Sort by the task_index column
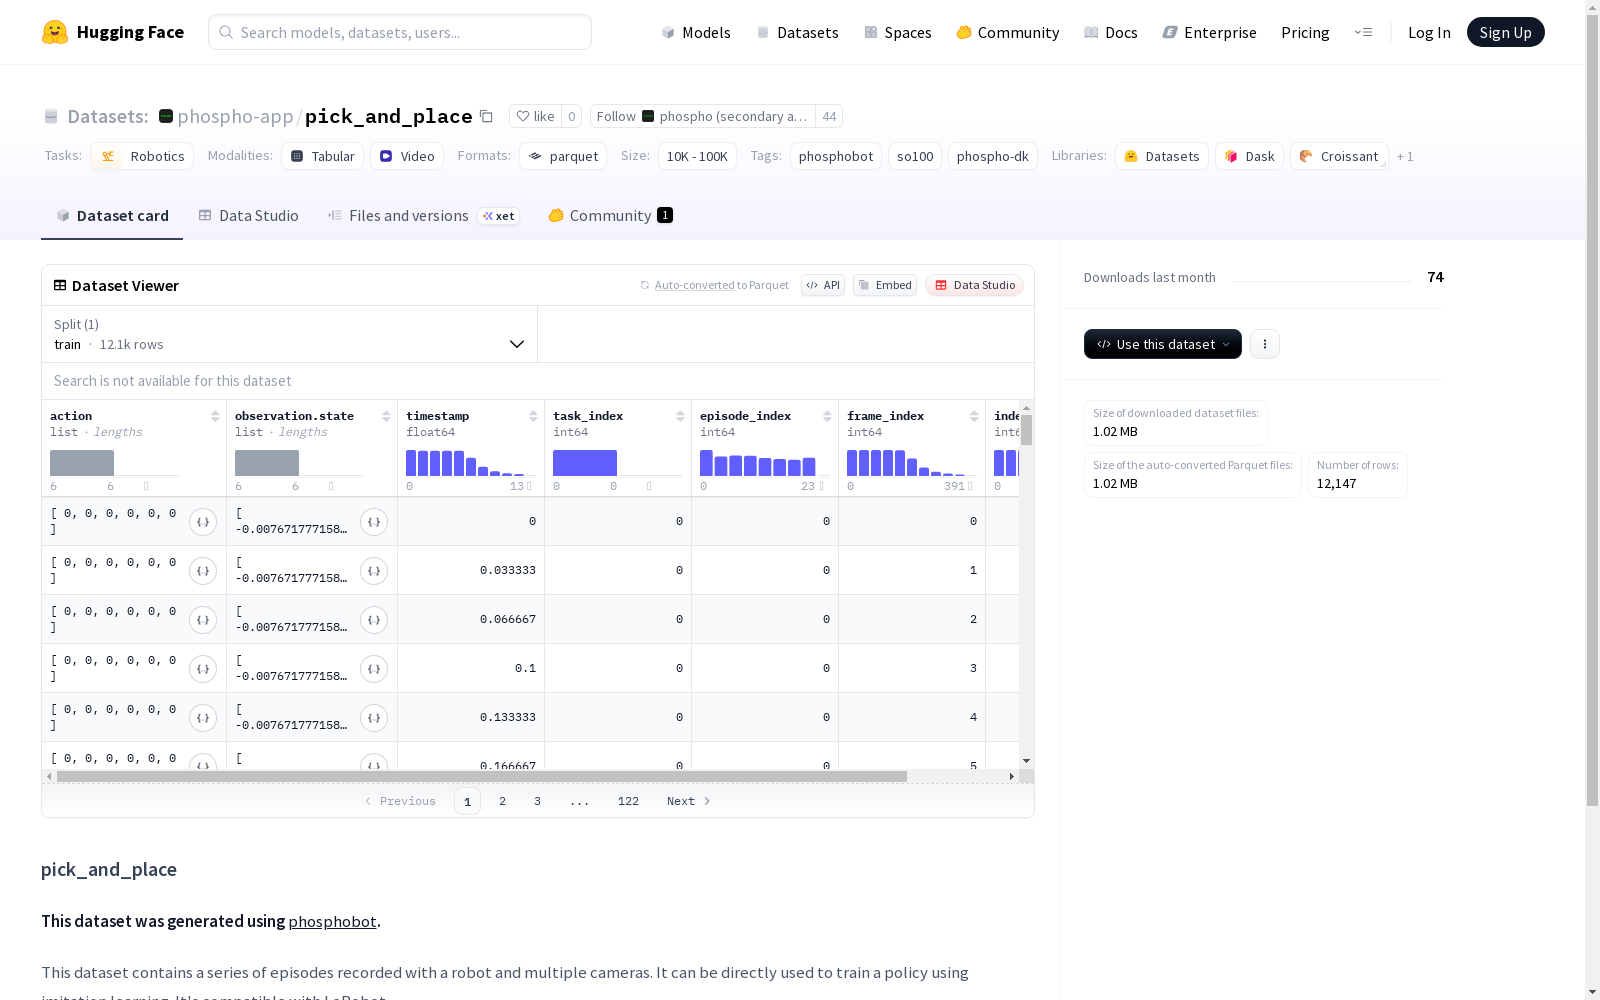 click(x=680, y=416)
